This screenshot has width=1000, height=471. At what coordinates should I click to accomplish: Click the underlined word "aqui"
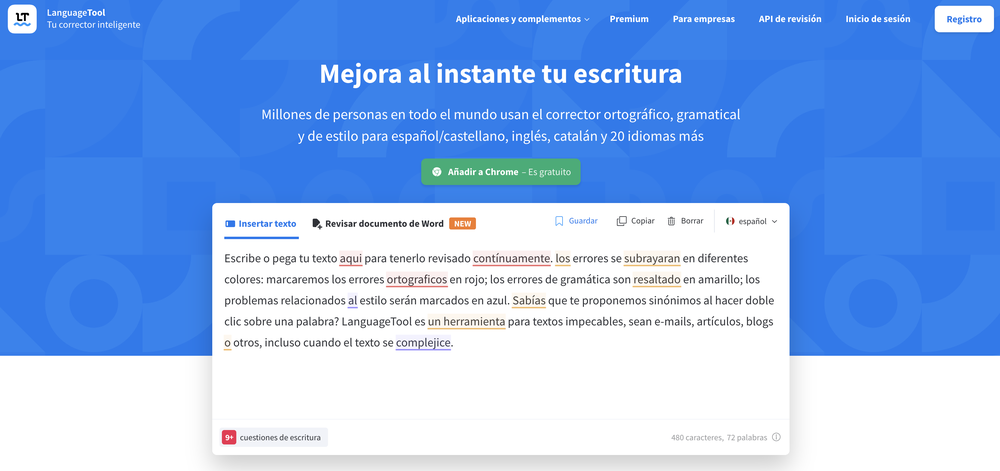[x=351, y=259]
